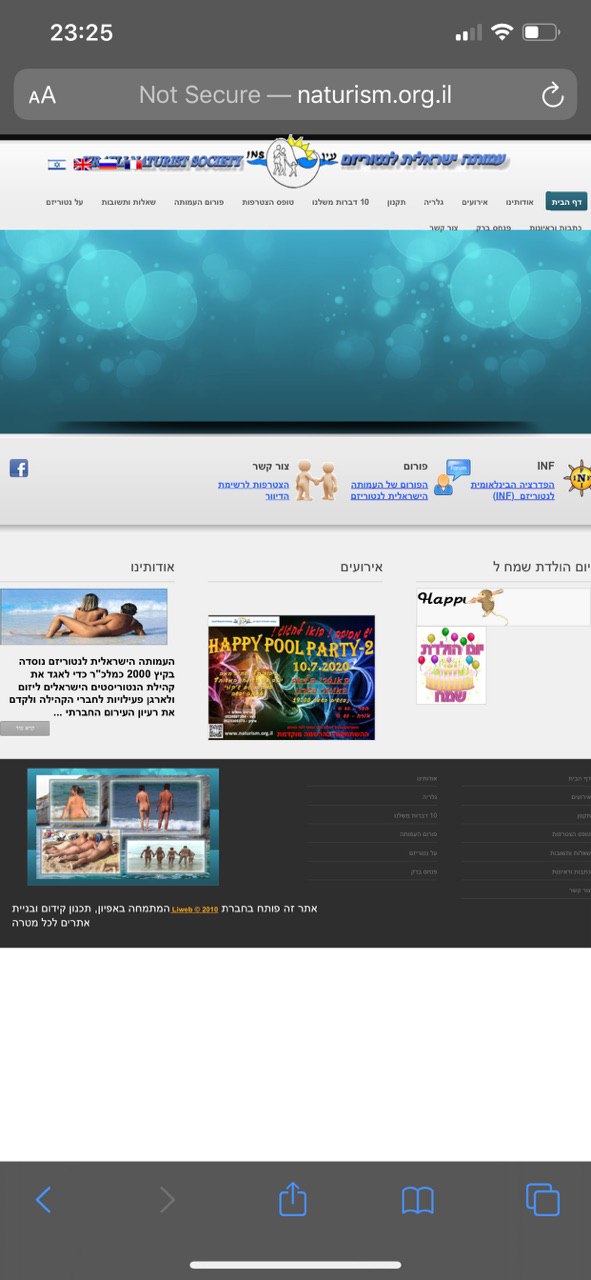Click the INS society logo in header

(293, 161)
